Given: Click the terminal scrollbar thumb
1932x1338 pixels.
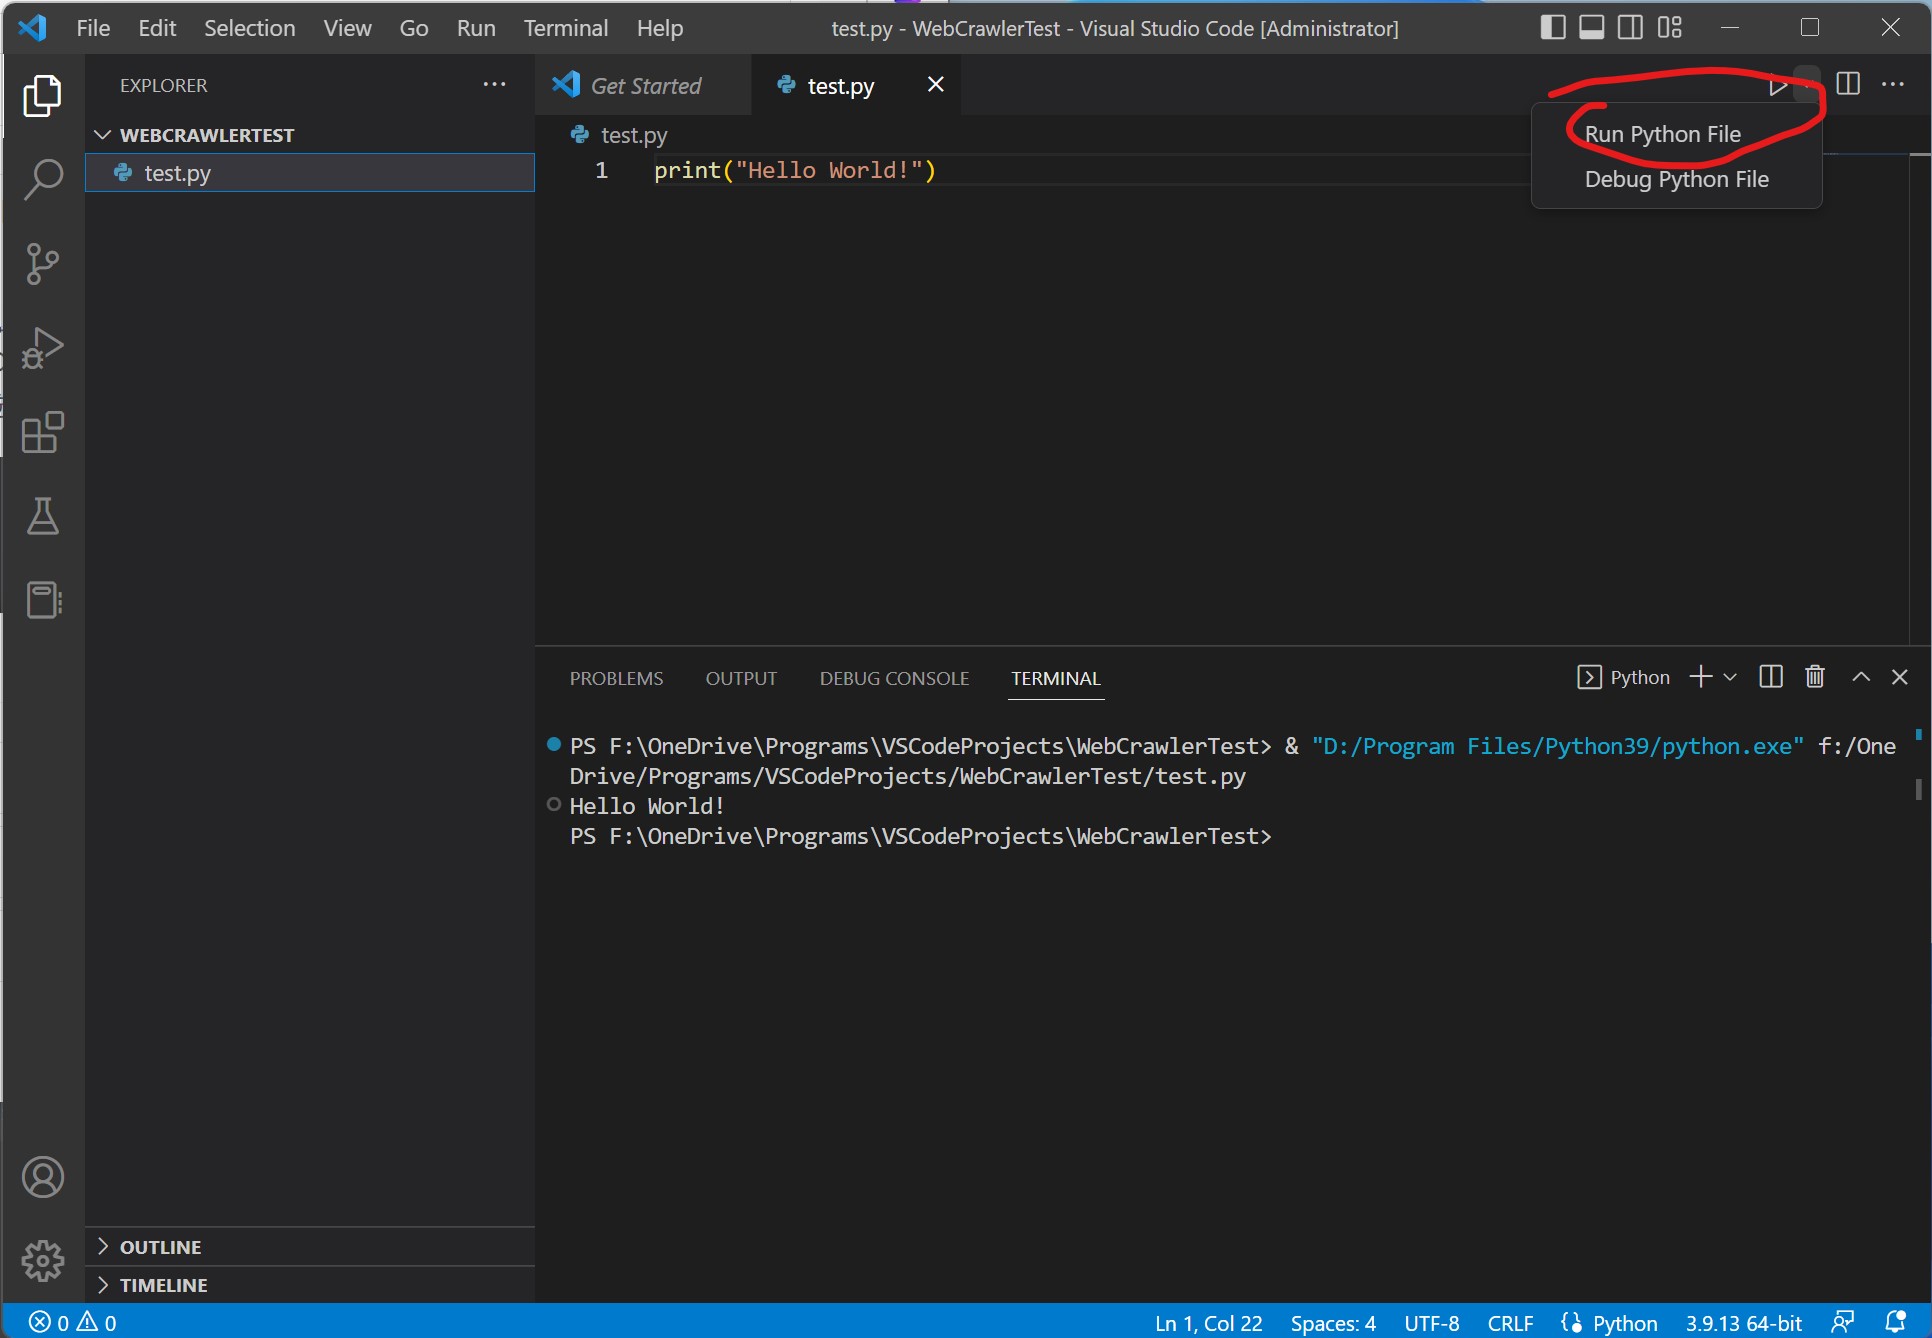Looking at the screenshot, I should (x=1918, y=789).
